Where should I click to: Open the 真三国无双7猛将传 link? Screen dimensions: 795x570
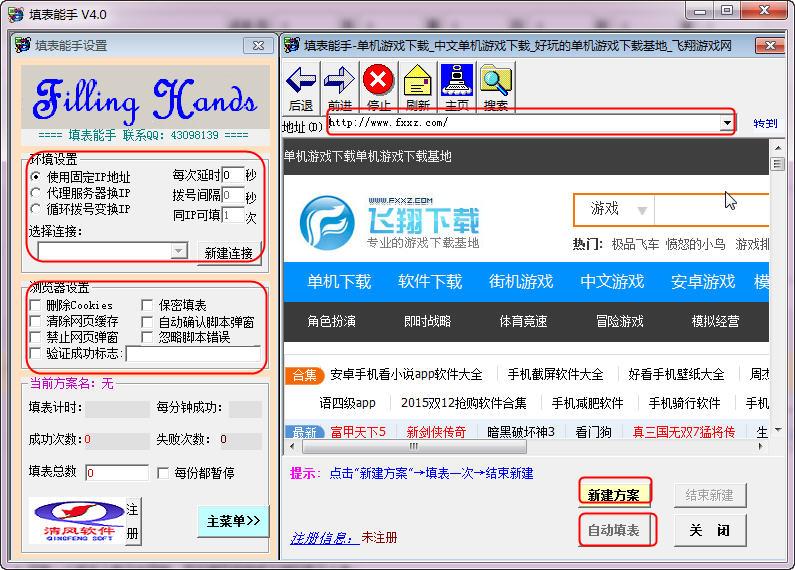tap(683, 432)
